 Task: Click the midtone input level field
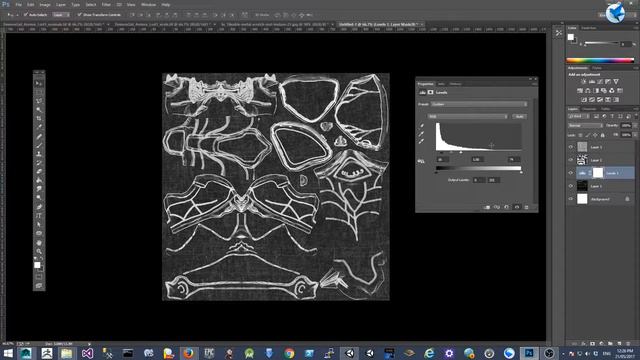tap(477, 160)
